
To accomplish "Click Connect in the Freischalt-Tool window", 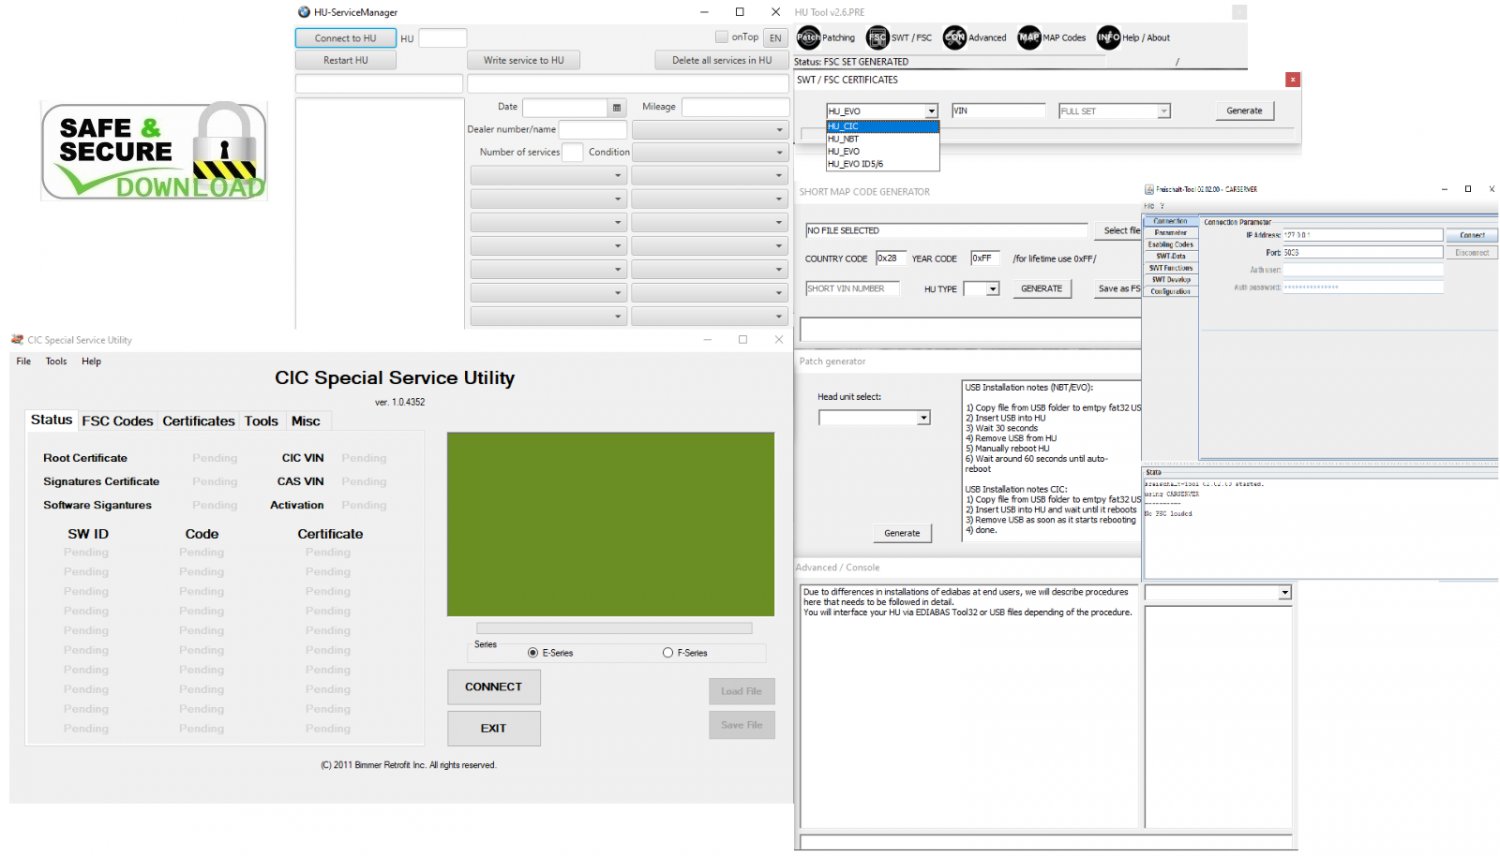I will coord(1471,235).
